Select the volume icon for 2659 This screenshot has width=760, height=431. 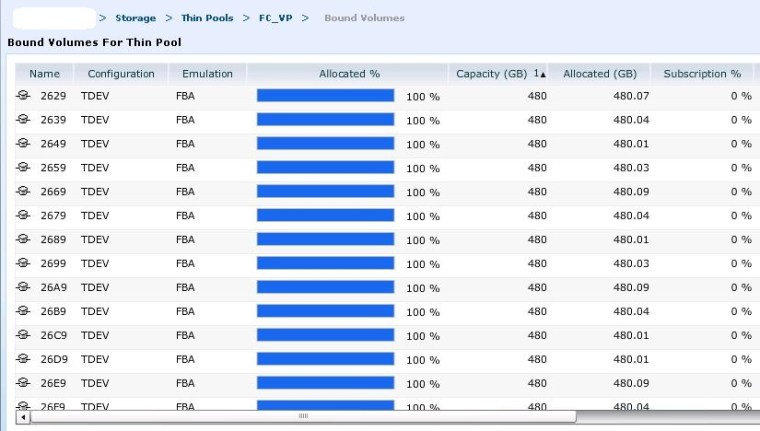pos(23,168)
